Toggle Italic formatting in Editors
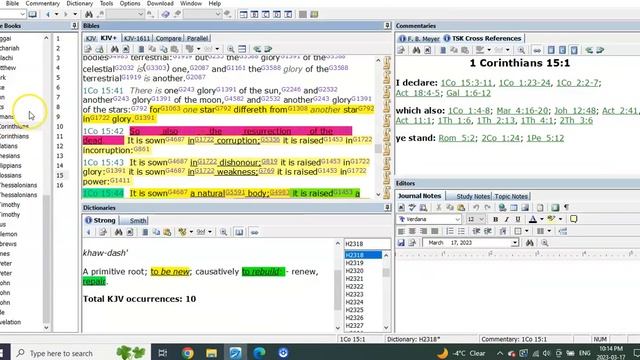 tap(507, 219)
